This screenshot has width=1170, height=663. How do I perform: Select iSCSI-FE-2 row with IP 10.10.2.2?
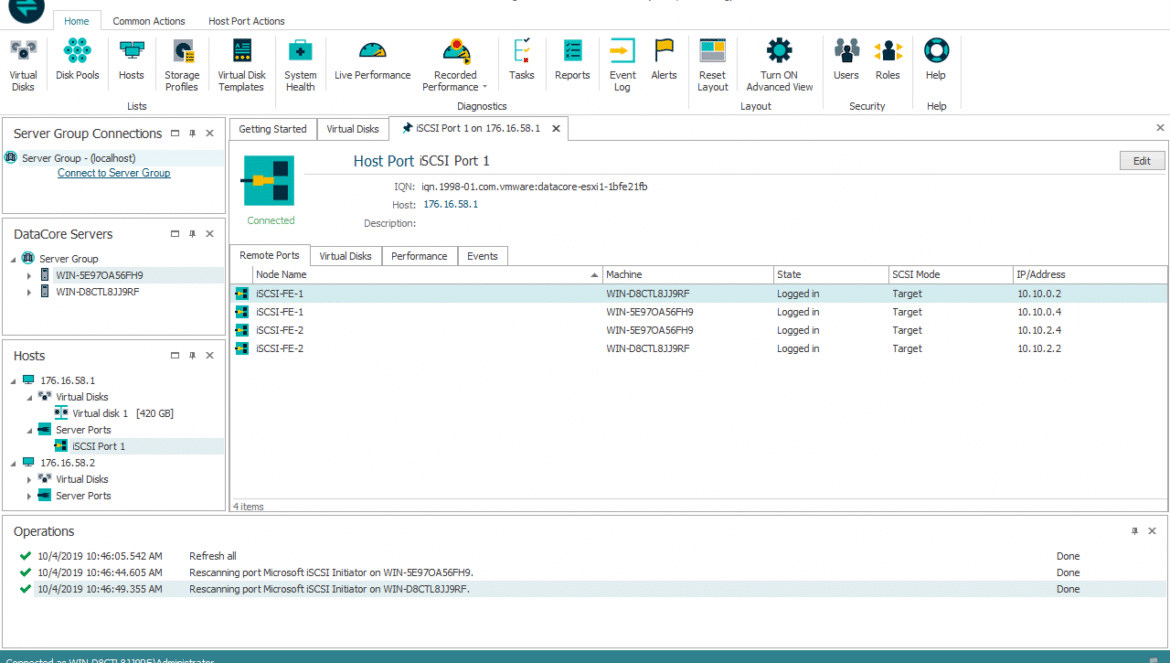pos(699,348)
